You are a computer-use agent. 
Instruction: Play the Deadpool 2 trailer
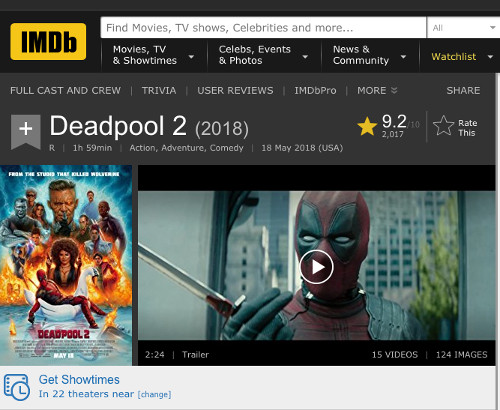pyautogui.click(x=316, y=267)
